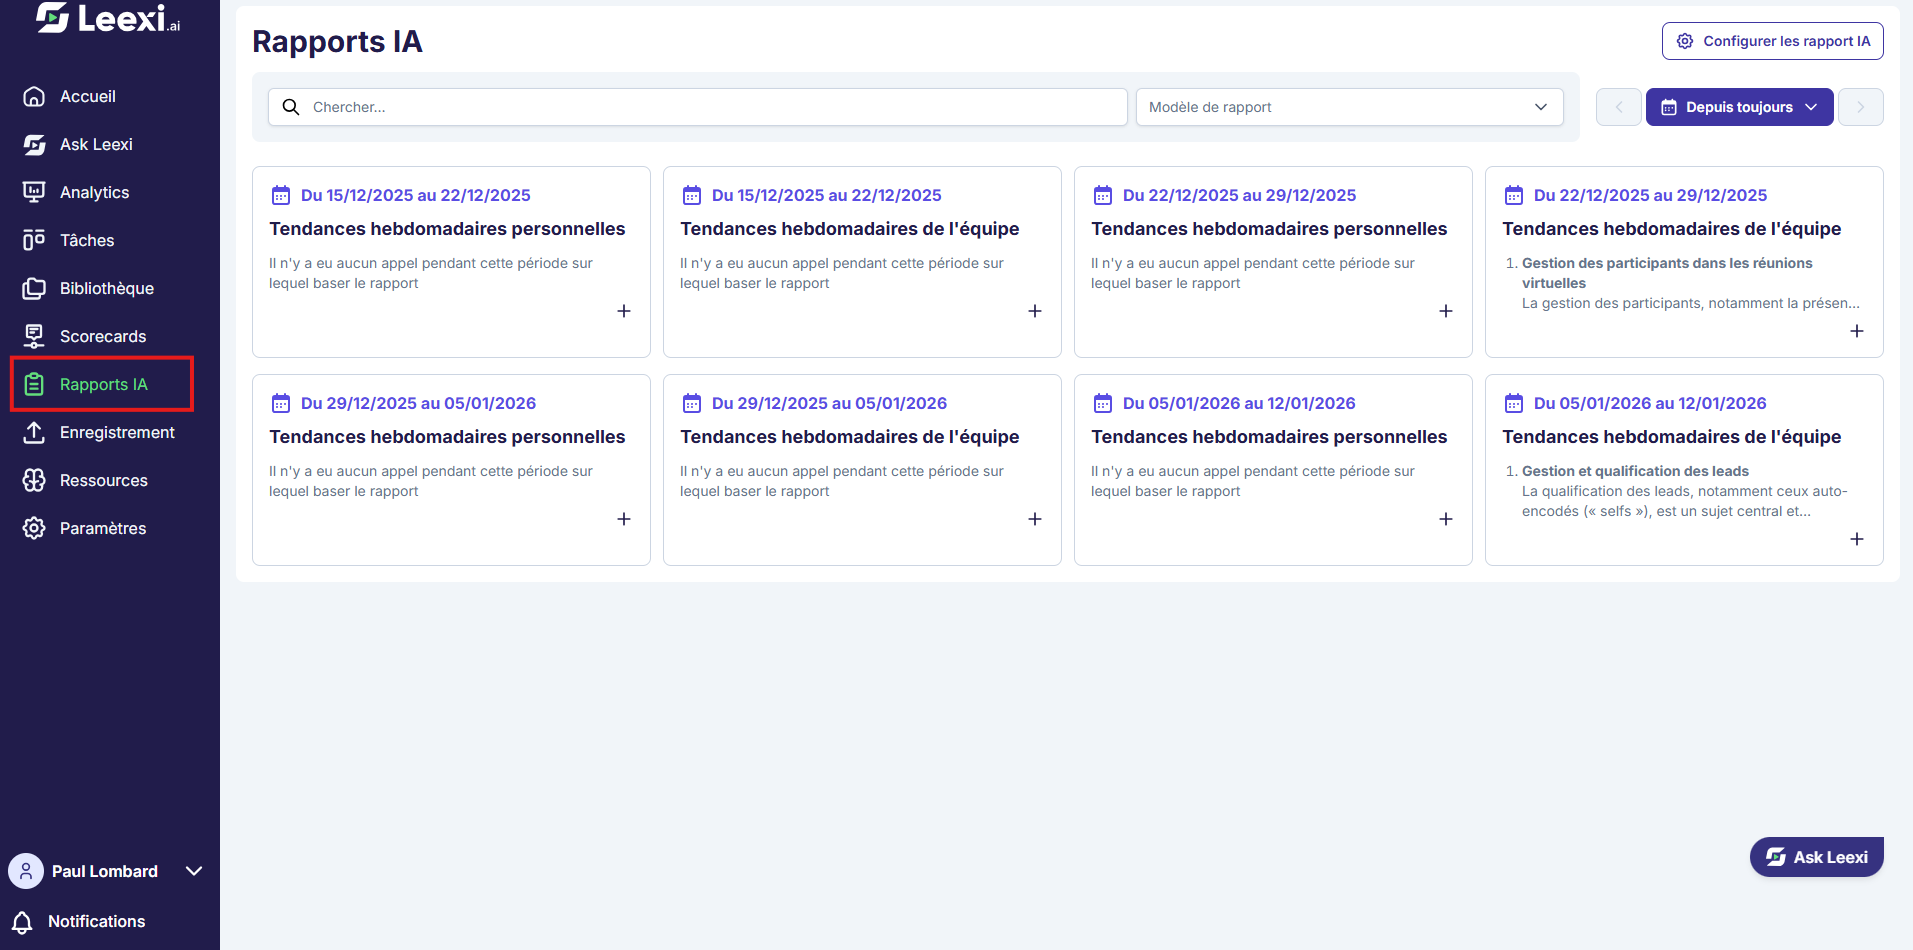Click the search magnifier icon
The image size is (1913, 950).
291,107
